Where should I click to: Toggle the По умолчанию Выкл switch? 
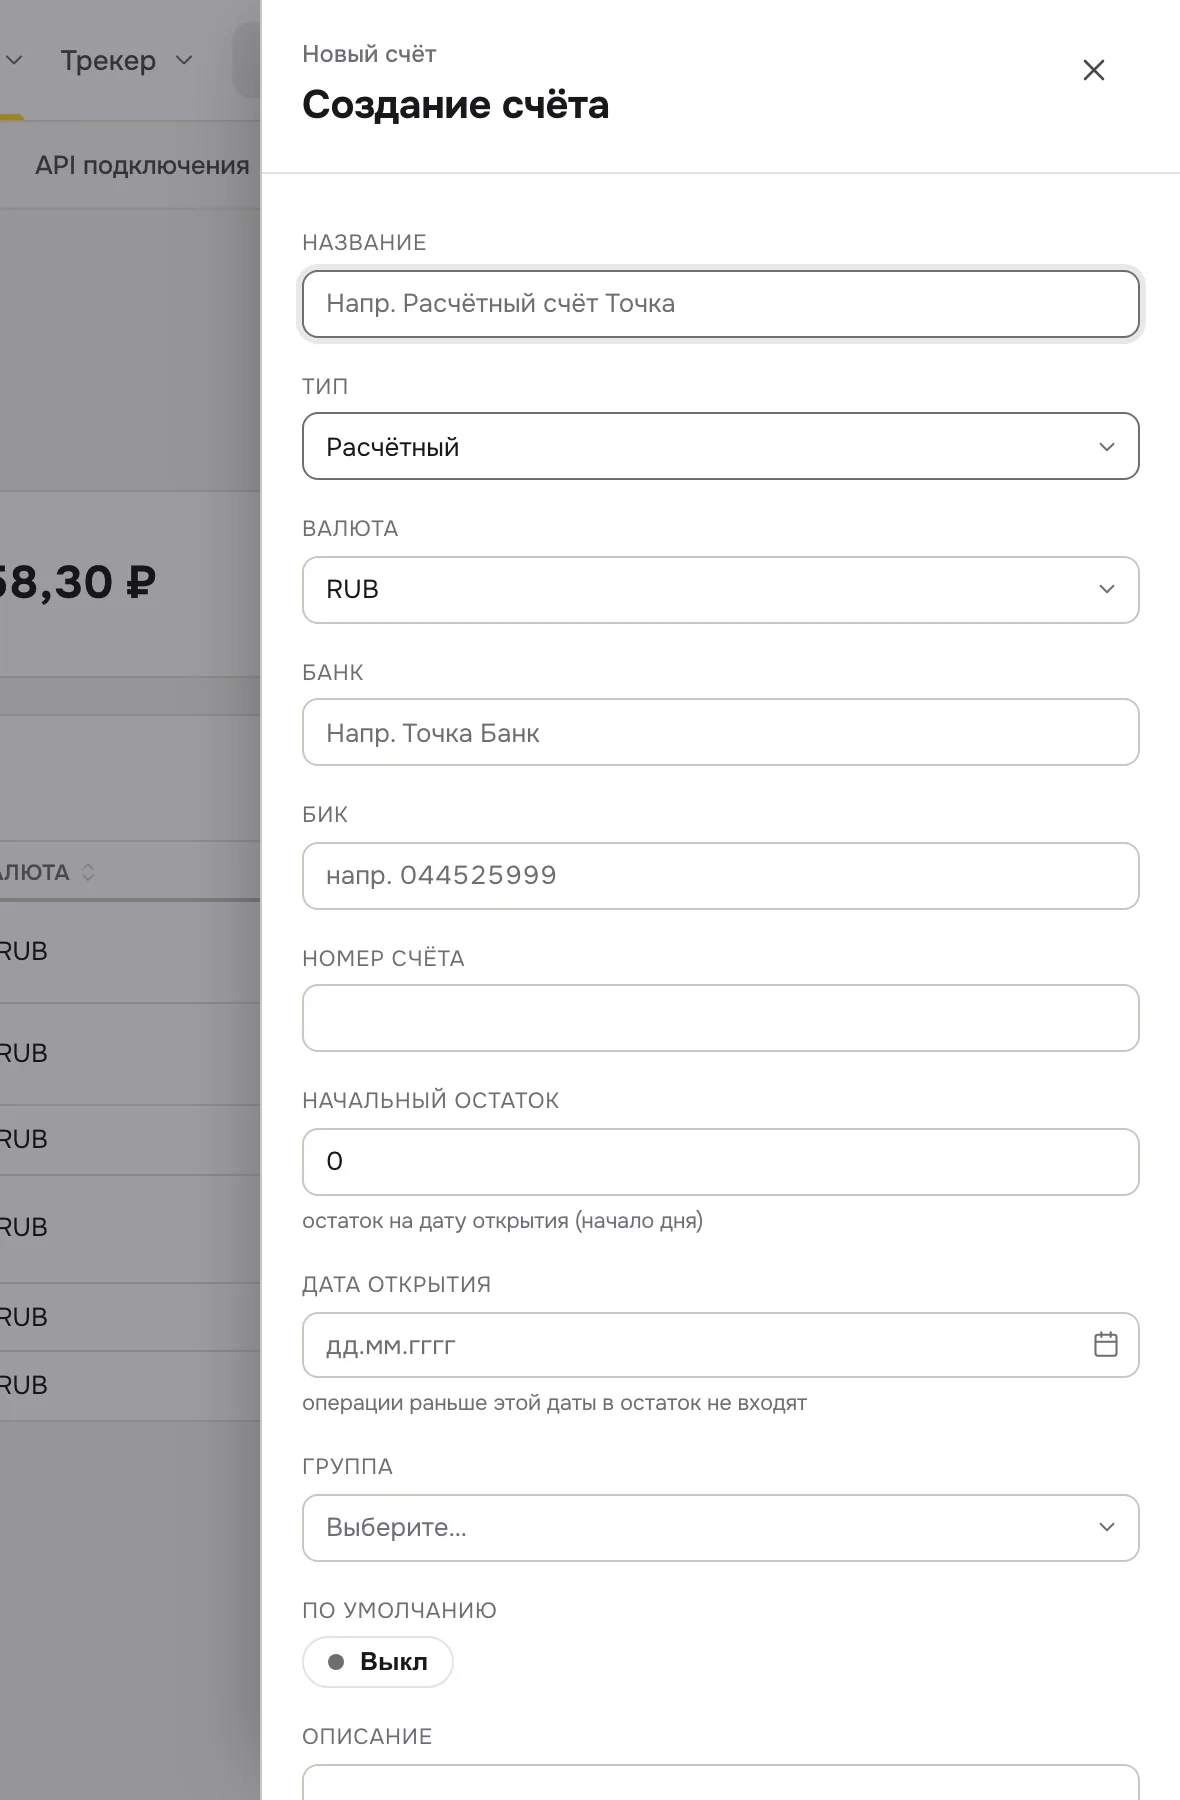click(378, 1662)
